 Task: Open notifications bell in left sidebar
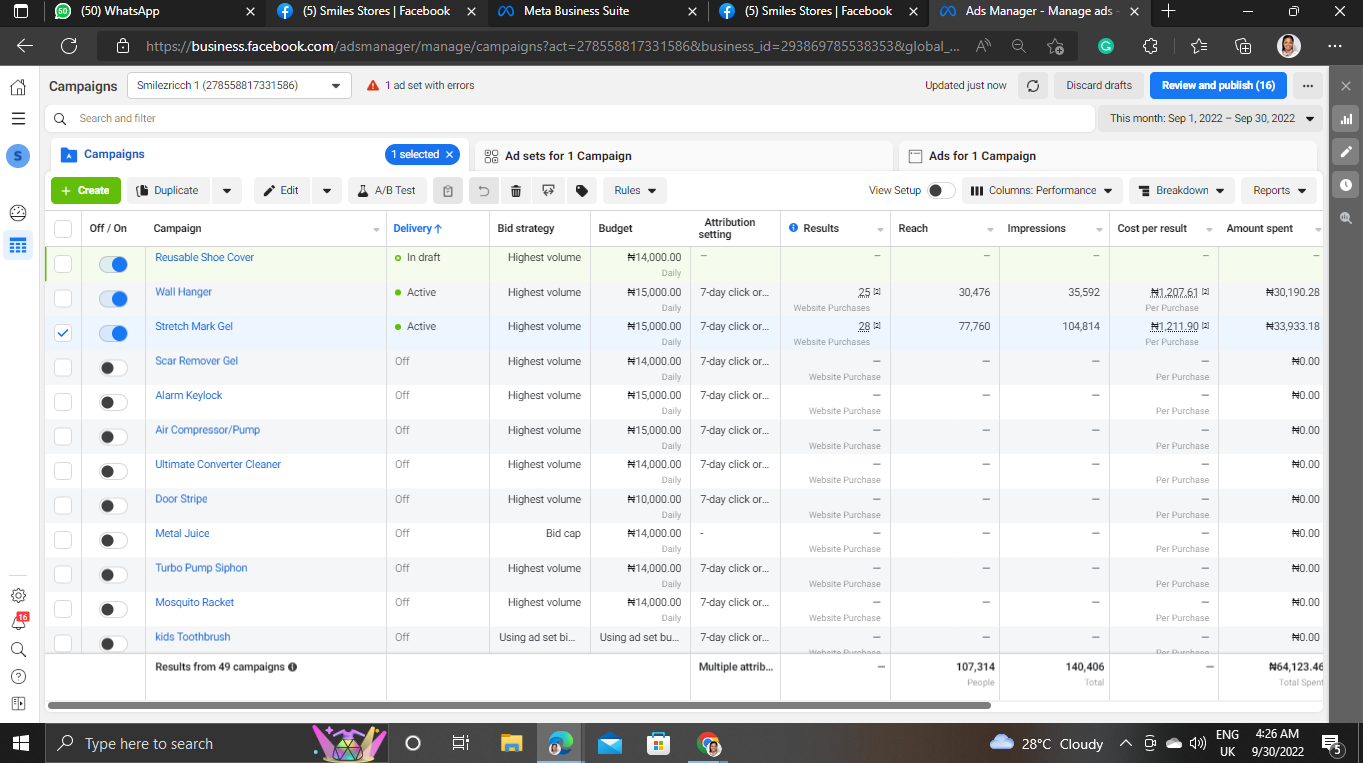(x=18, y=622)
